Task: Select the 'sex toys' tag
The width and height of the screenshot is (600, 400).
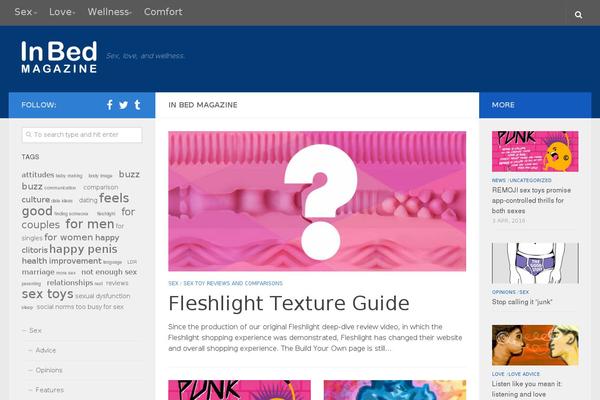Action: [47, 294]
